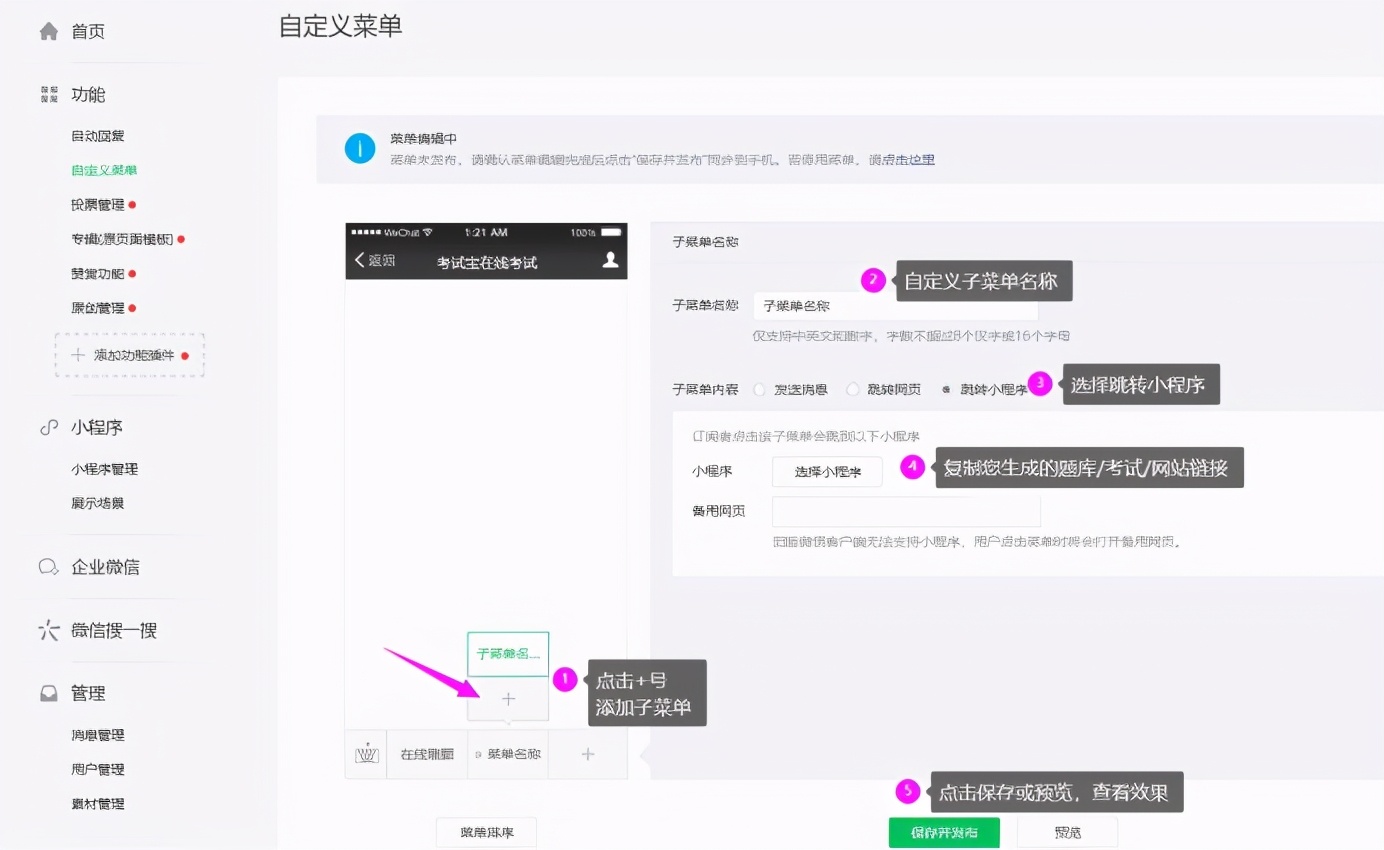This screenshot has width=1384, height=850.
Task: Click the 考试宝在线考试 title in phone preview
Action: coord(487,262)
